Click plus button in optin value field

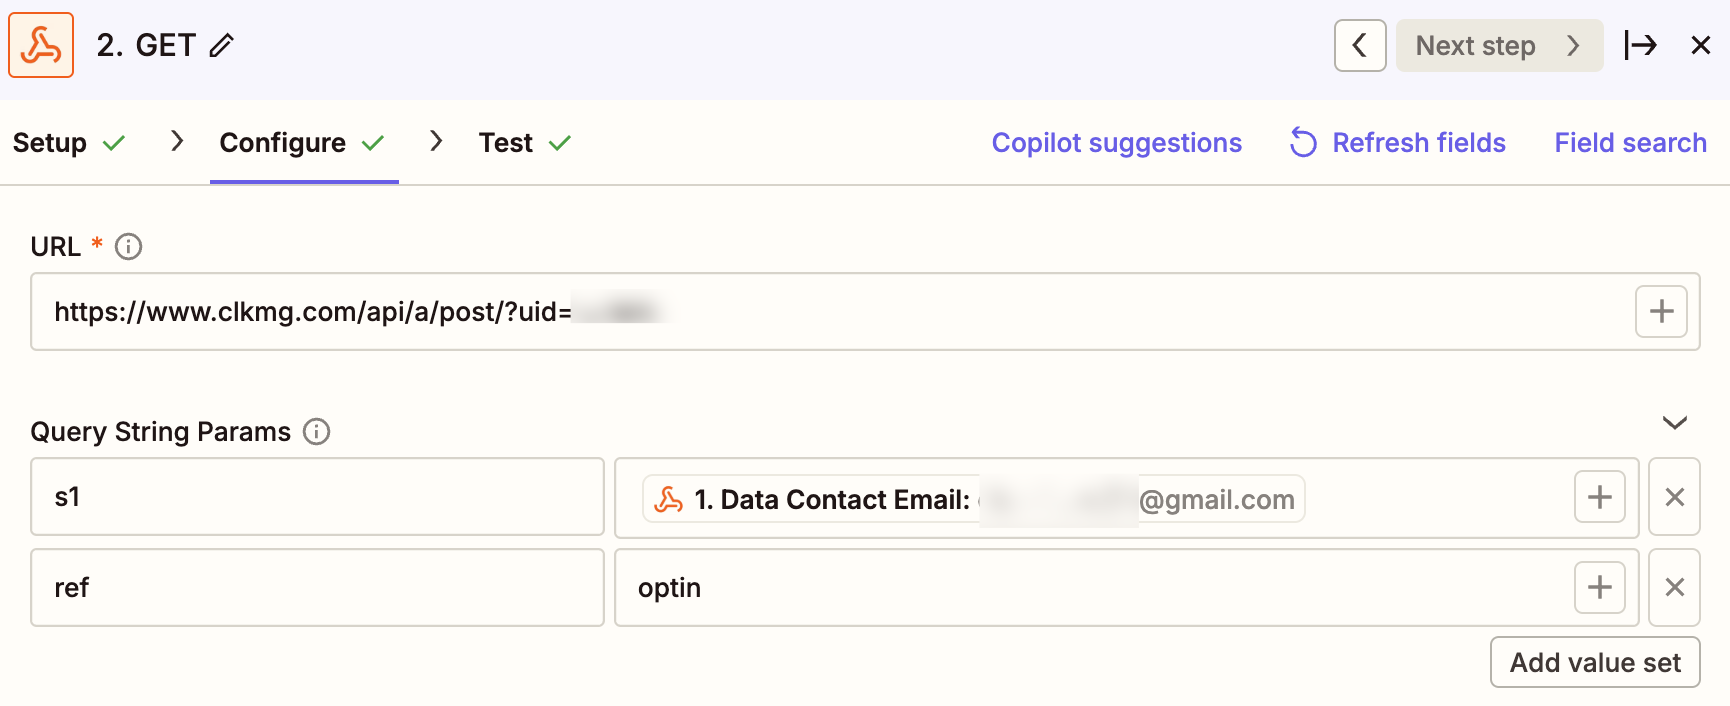click(1599, 587)
